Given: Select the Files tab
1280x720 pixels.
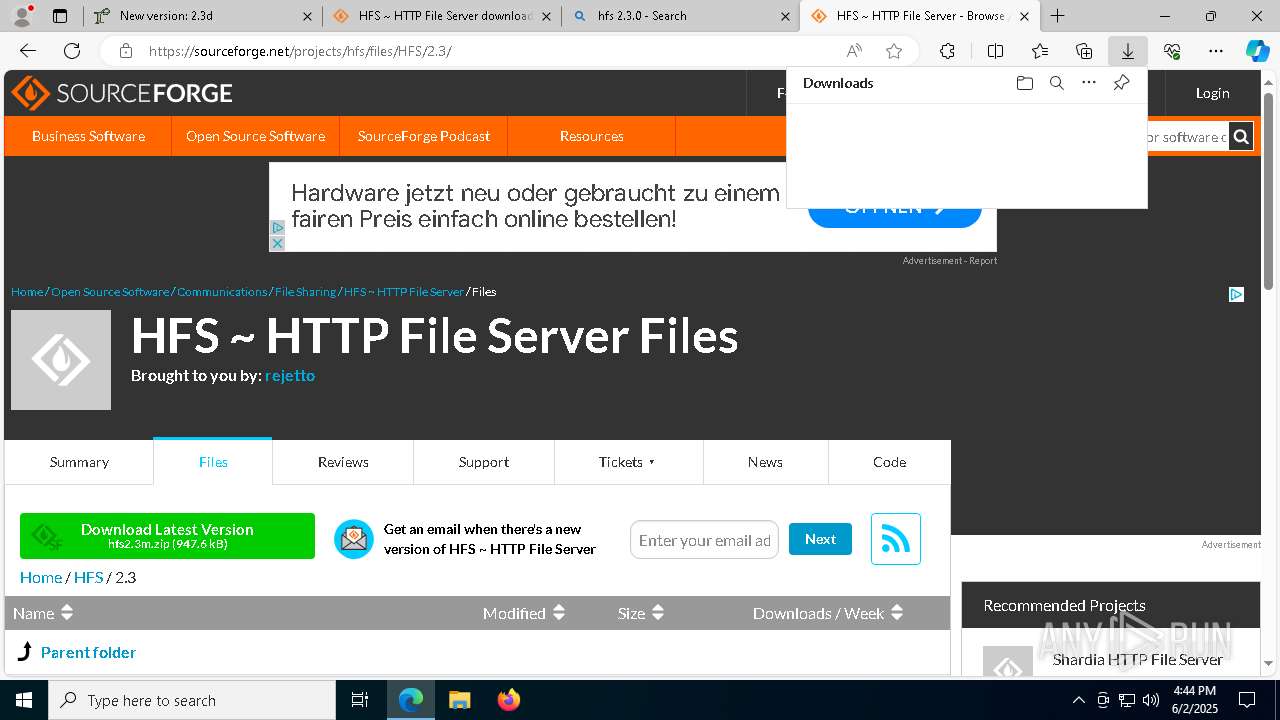Looking at the screenshot, I should (213, 462).
